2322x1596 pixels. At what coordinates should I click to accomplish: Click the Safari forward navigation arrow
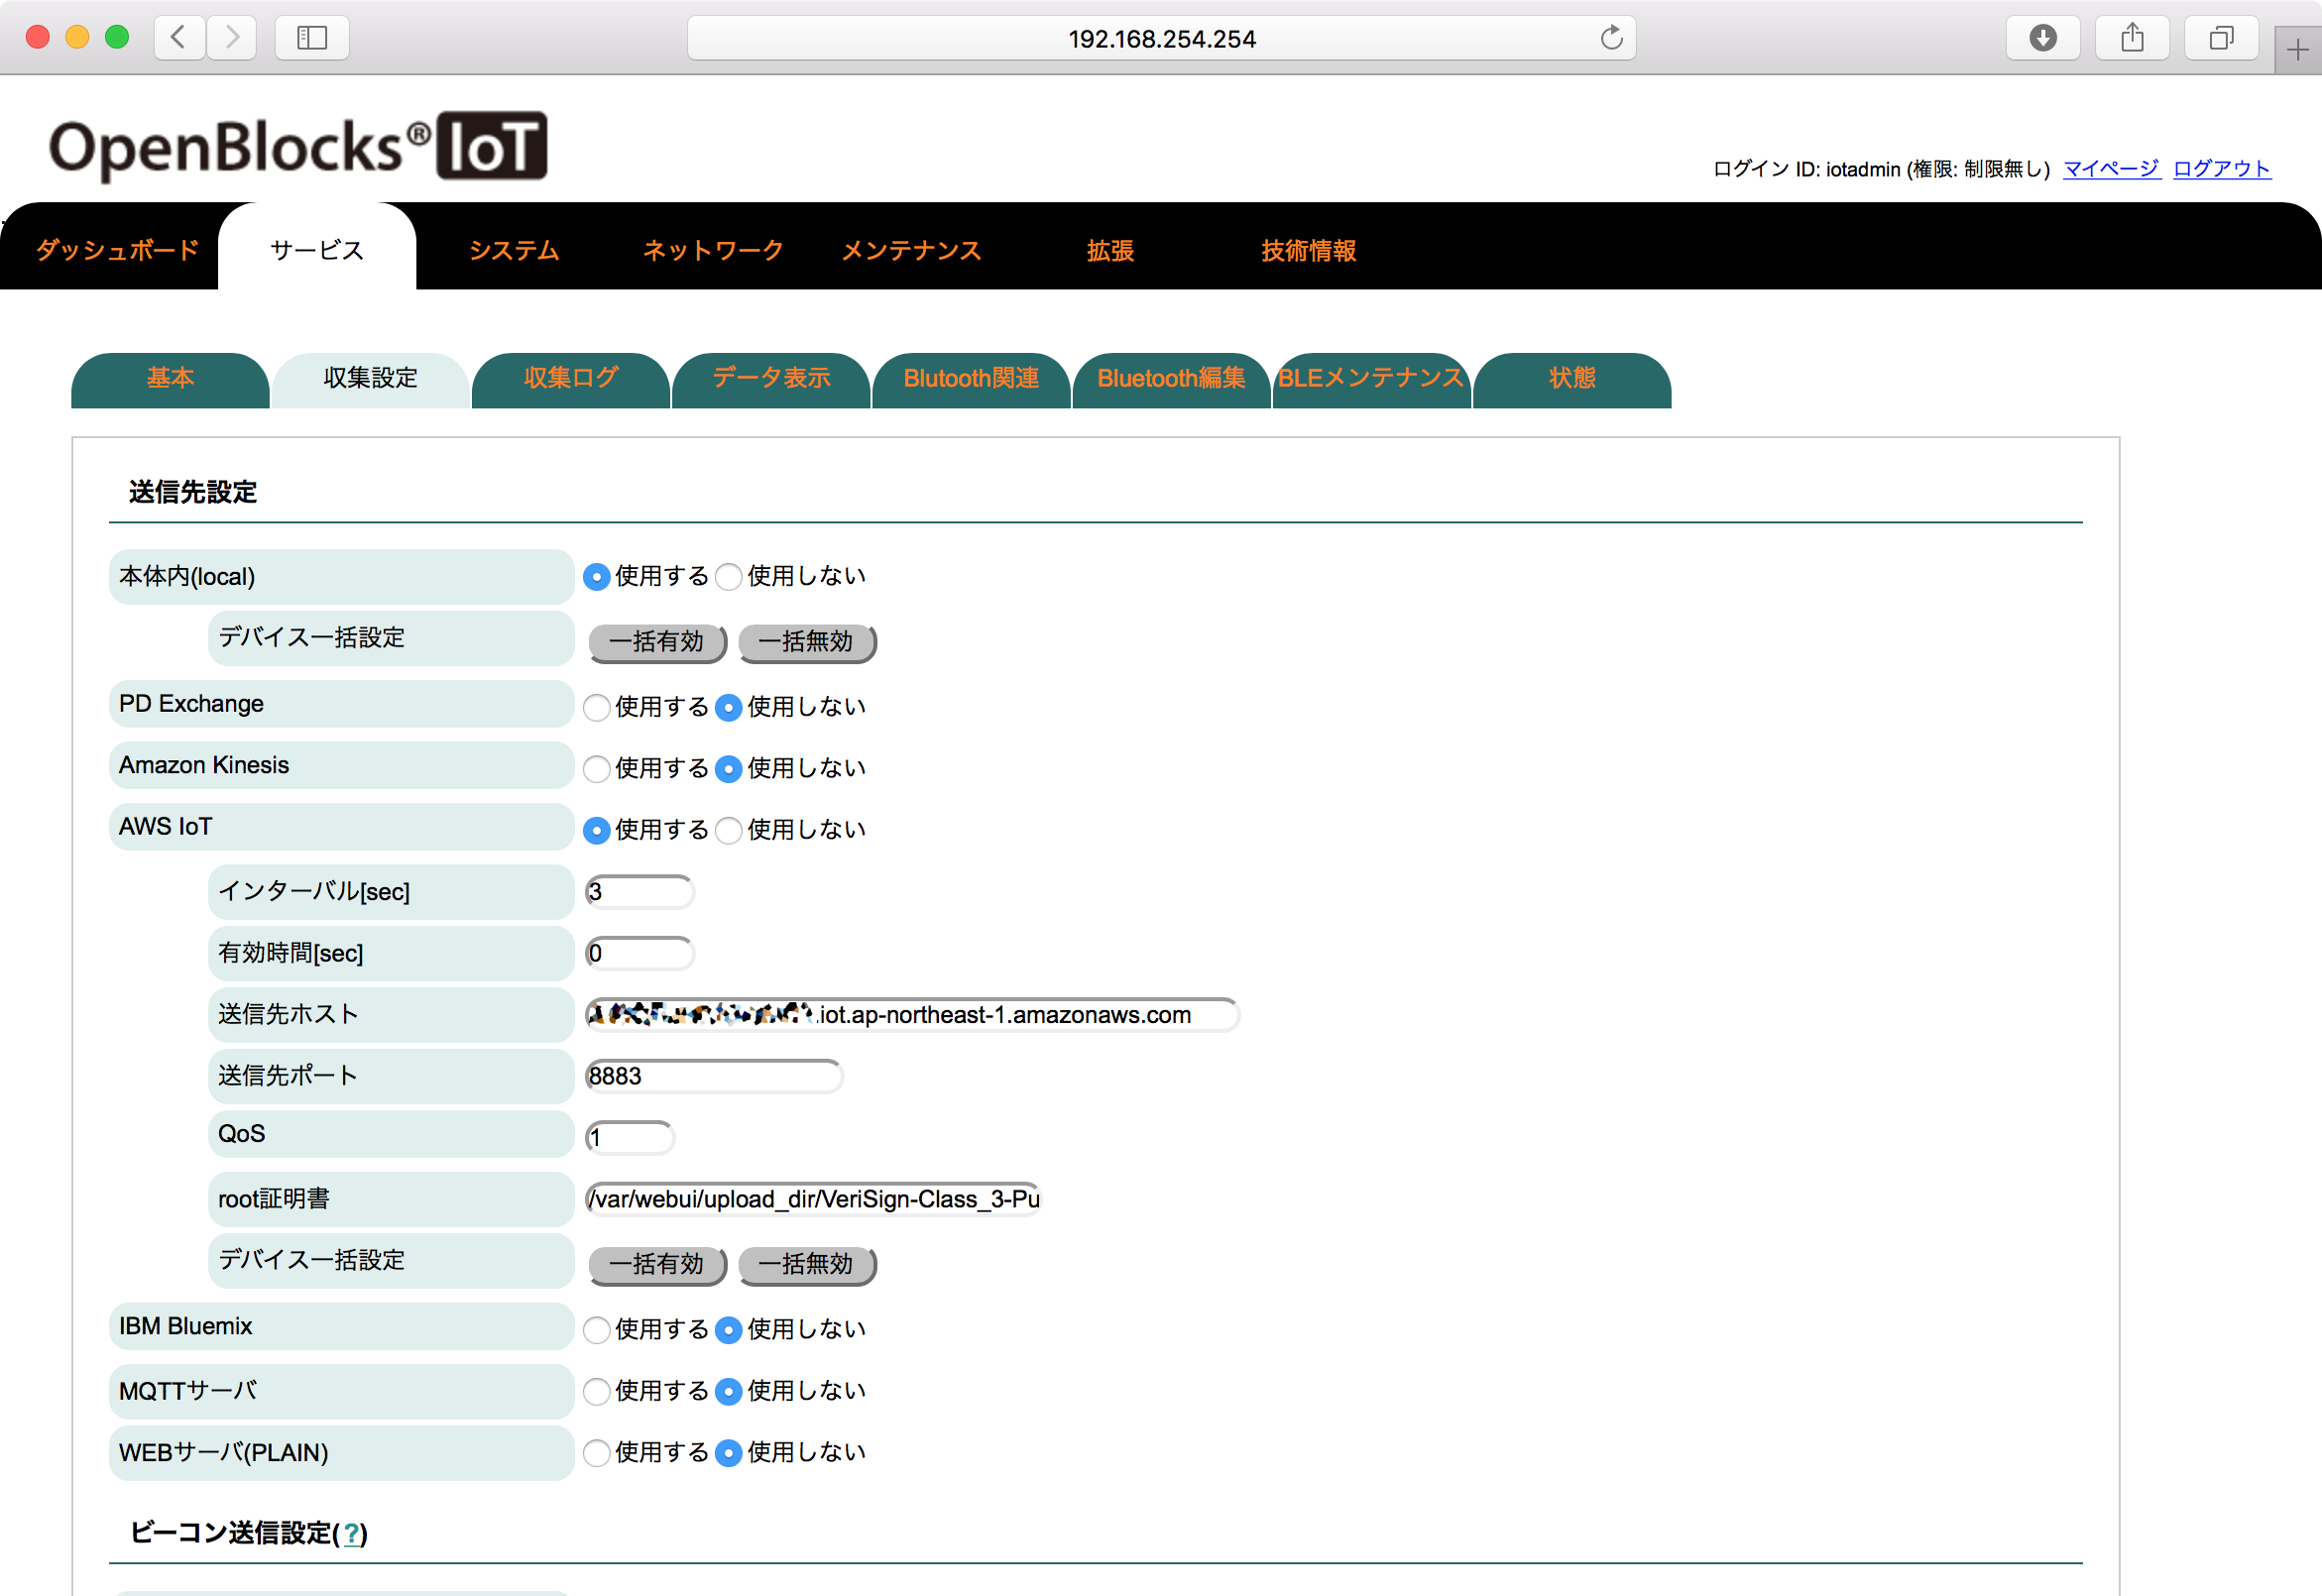(x=232, y=38)
